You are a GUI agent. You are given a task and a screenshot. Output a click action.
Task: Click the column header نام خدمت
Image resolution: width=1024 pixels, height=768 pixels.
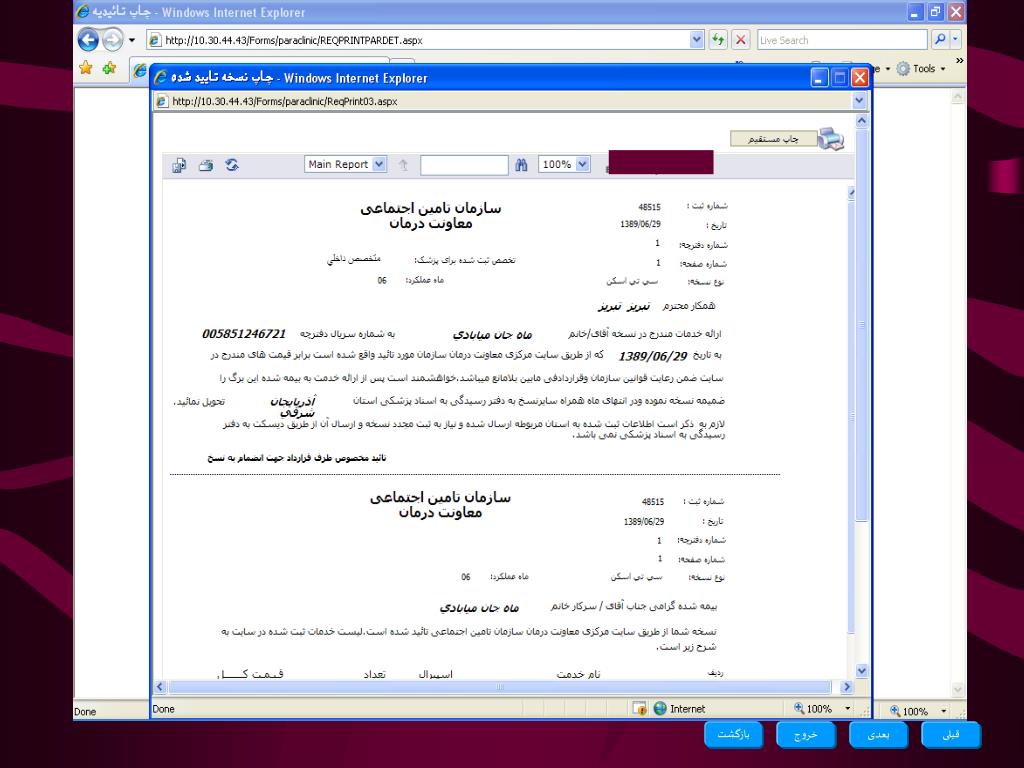[x=578, y=674]
